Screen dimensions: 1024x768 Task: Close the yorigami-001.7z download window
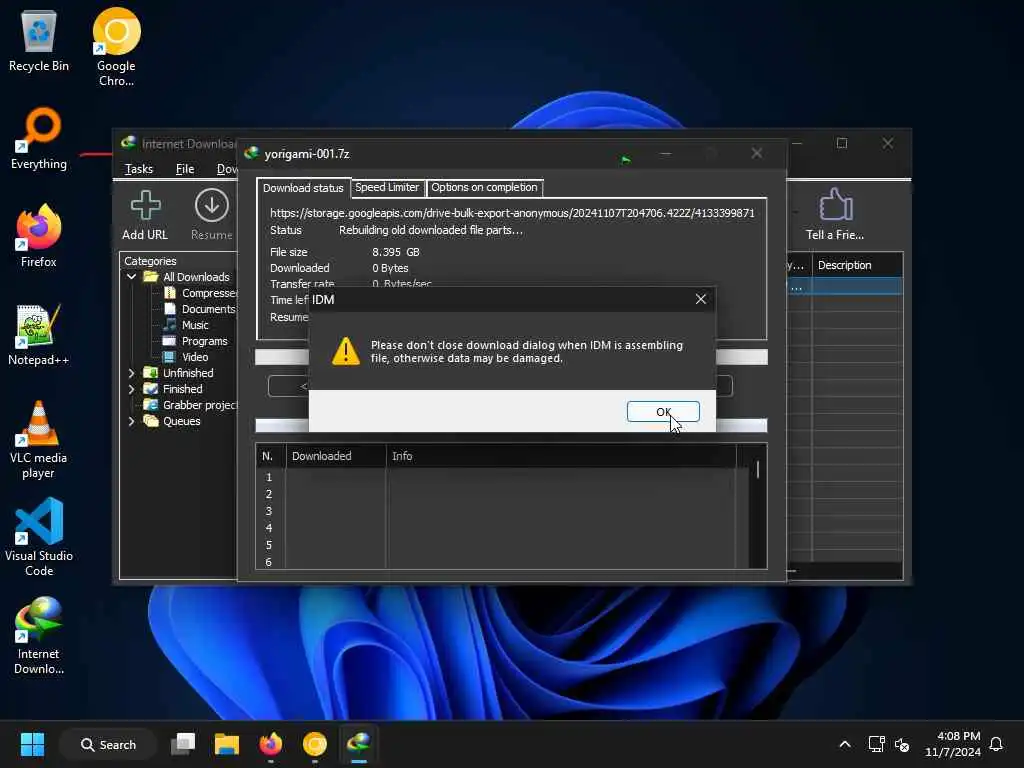tap(757, 153)
